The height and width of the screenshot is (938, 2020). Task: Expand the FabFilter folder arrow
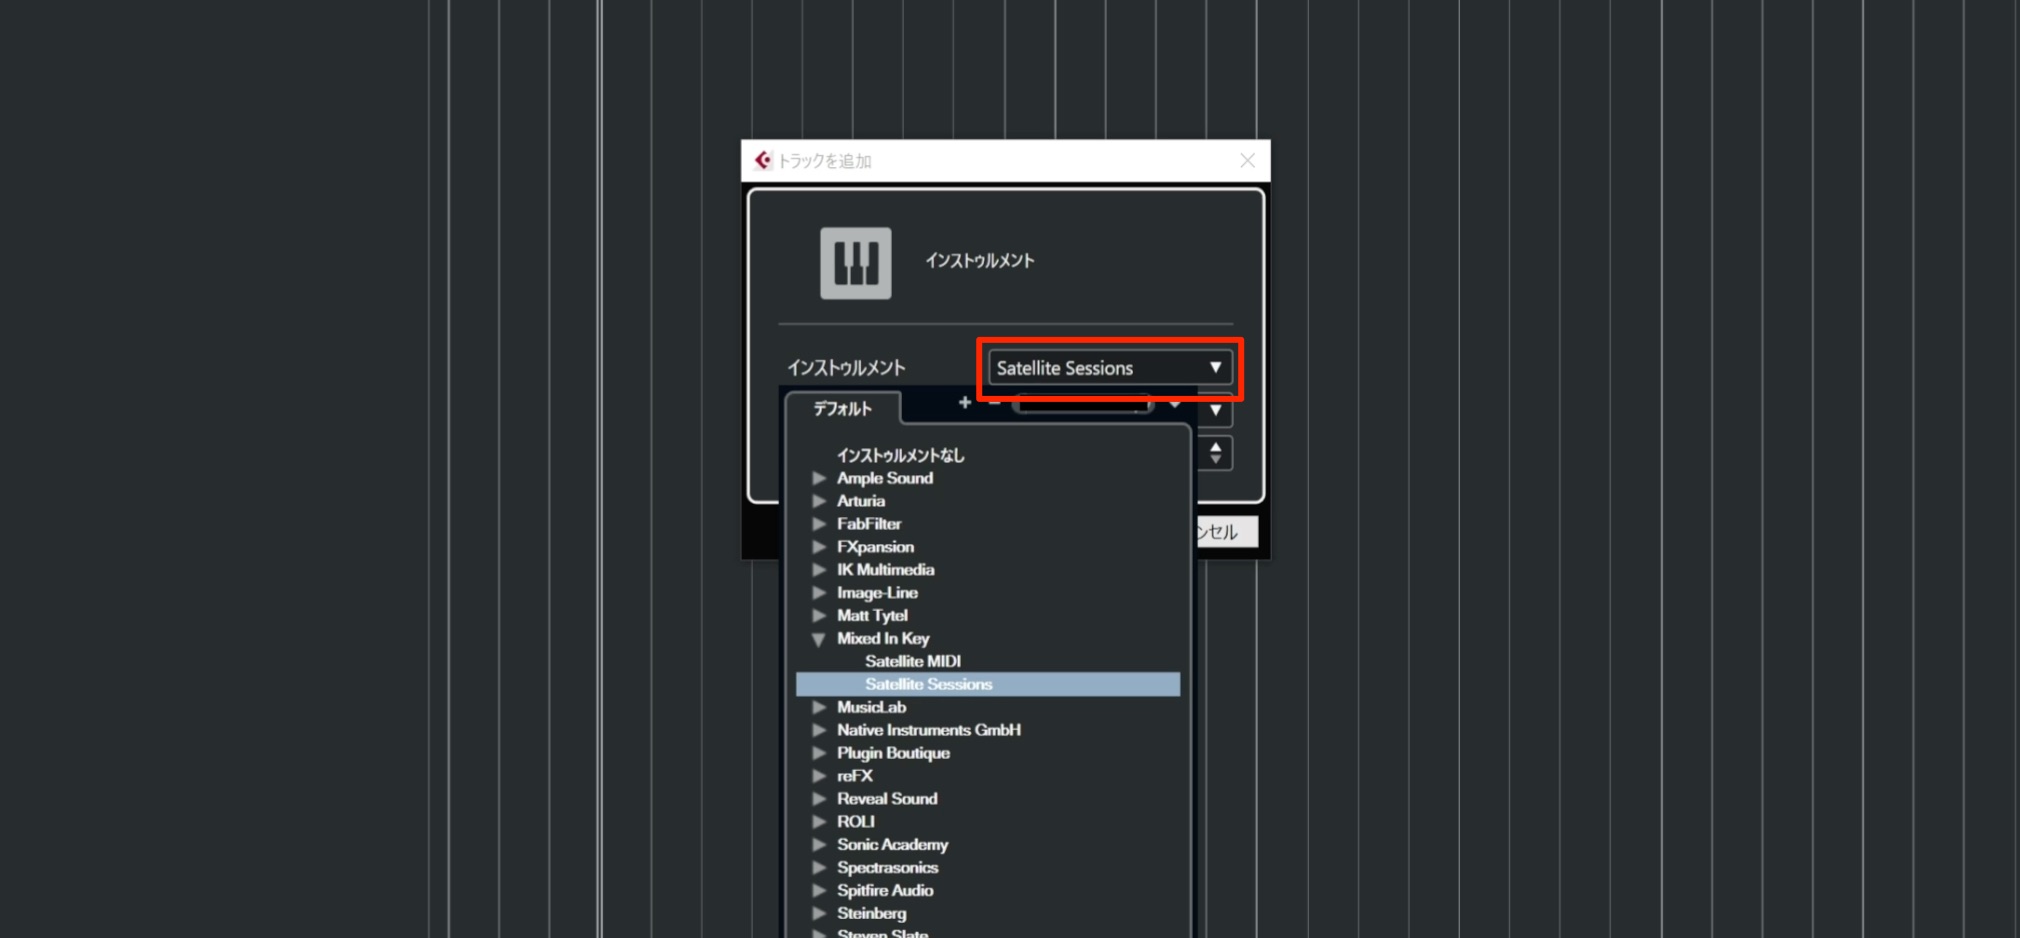819,524
